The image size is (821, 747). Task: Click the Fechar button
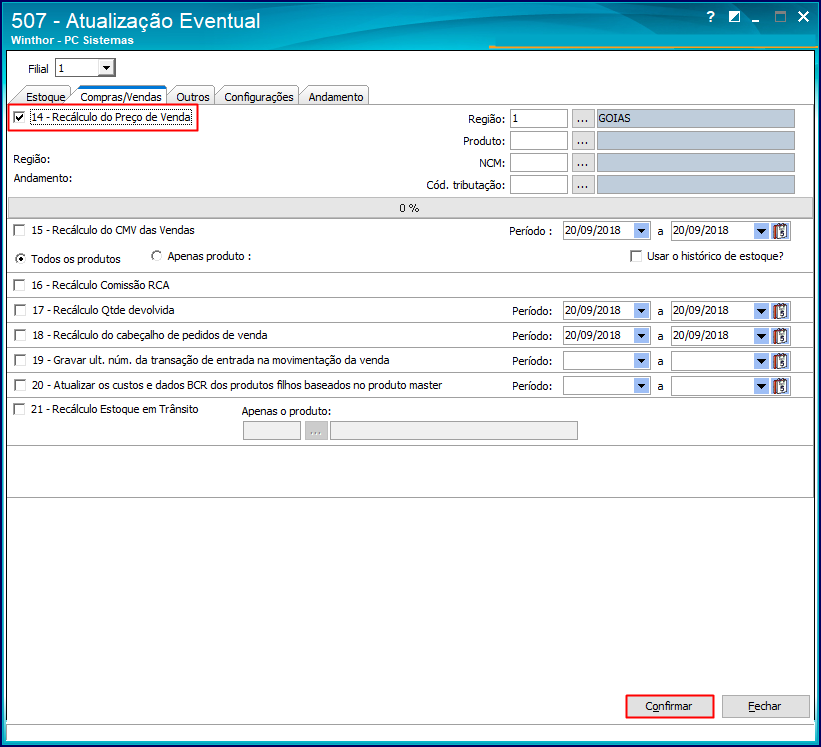click(x=765, y=707)
